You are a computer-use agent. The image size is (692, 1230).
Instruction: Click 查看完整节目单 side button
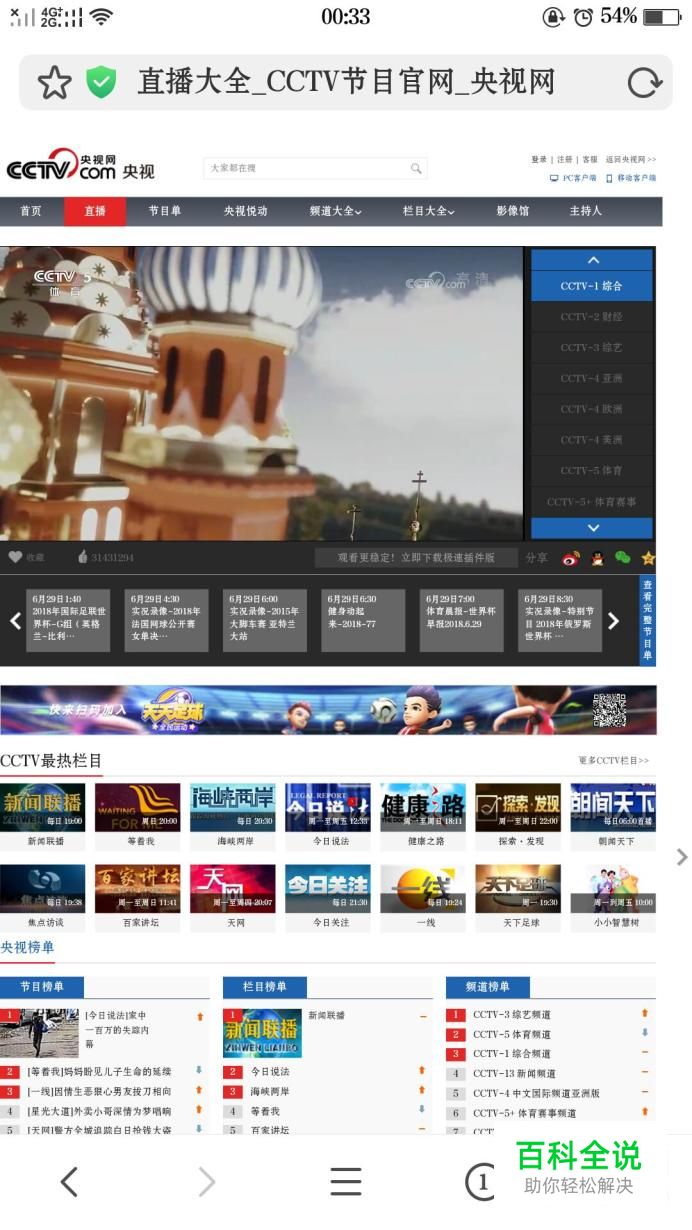[x=647, y=620]
